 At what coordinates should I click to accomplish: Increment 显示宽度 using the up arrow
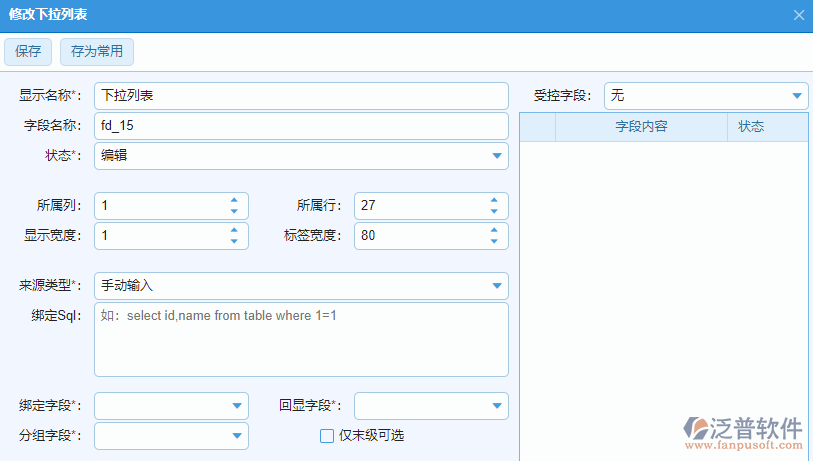(x=234, y=230)
